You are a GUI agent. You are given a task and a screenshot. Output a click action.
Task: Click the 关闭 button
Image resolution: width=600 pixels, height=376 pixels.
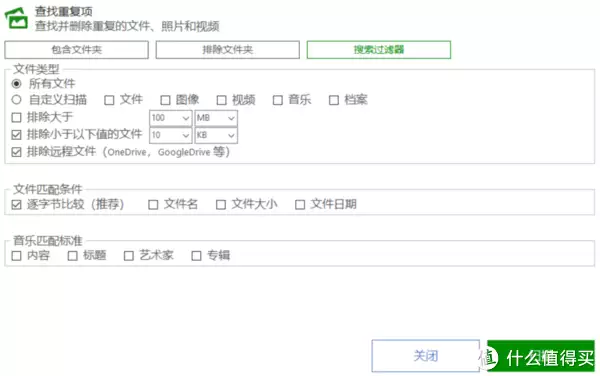point(426,356)
